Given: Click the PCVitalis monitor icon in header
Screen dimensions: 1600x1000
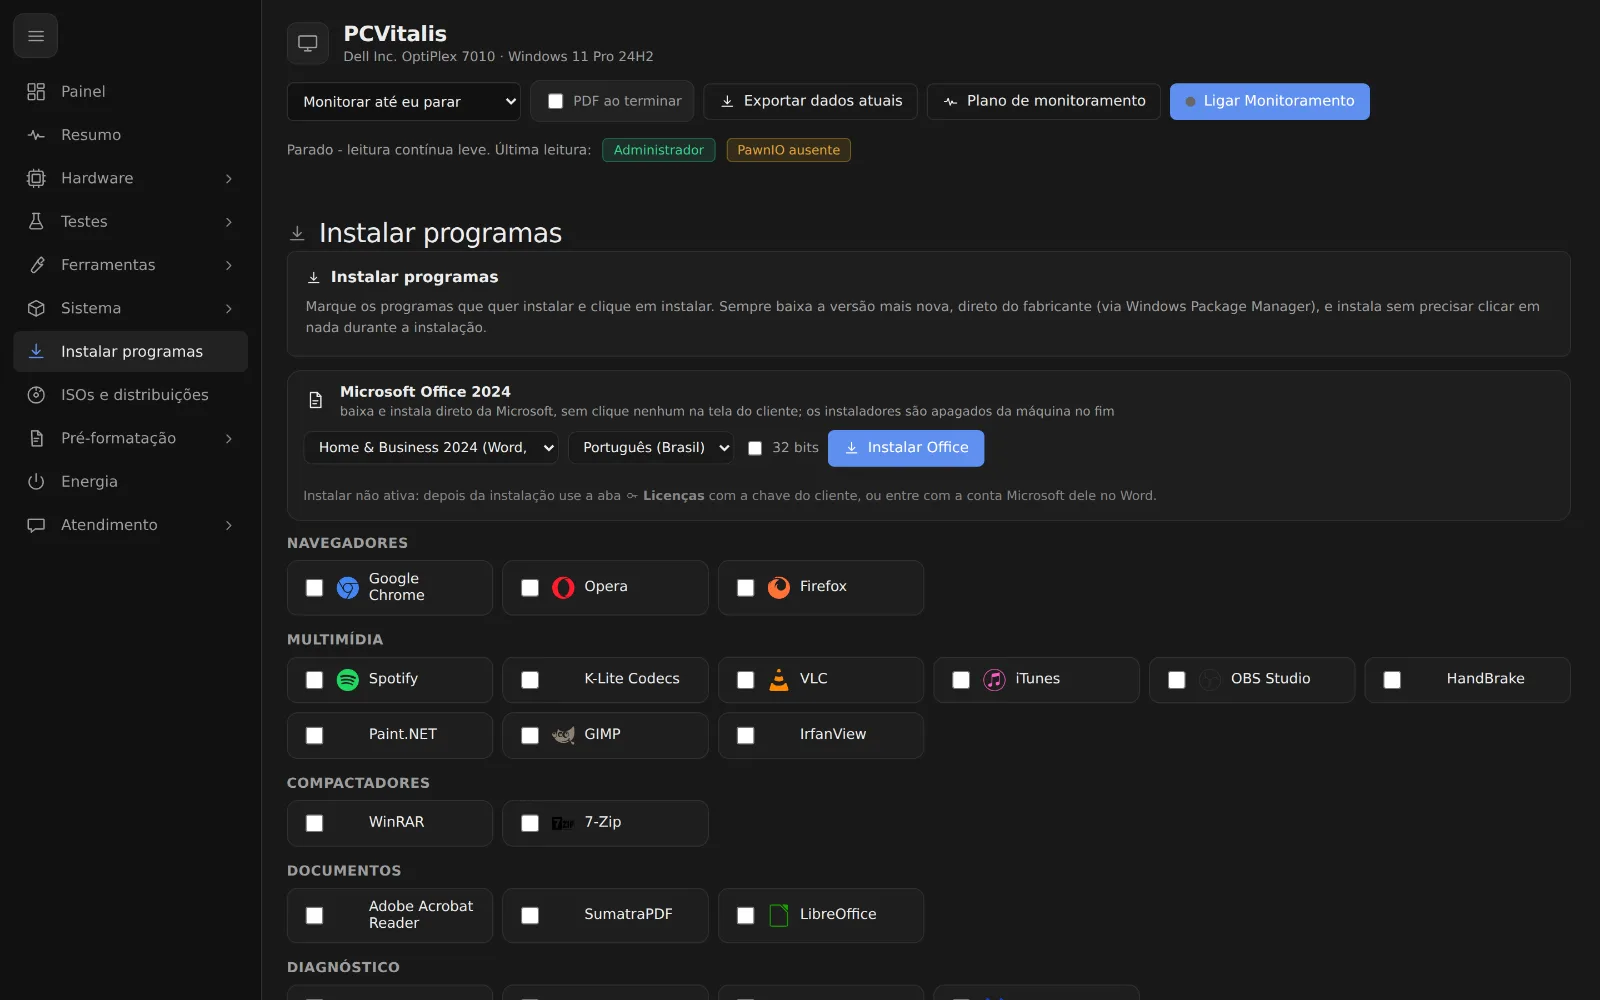Looking at the screenshot, I should click(308, 43).
